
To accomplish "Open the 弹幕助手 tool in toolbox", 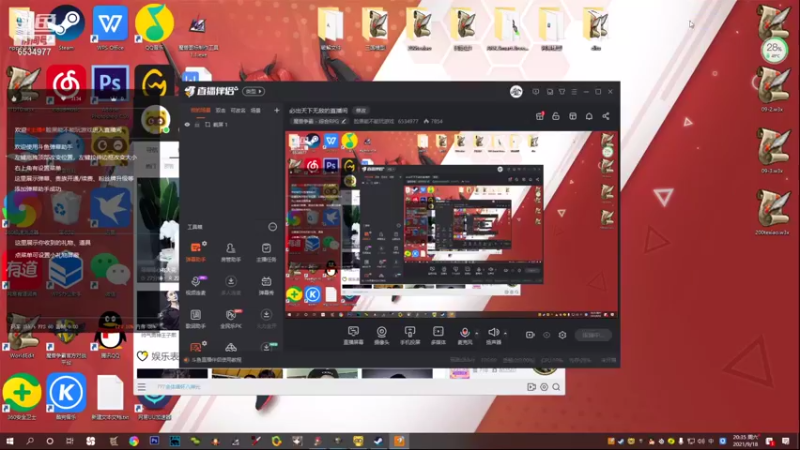I will point(195,252).
